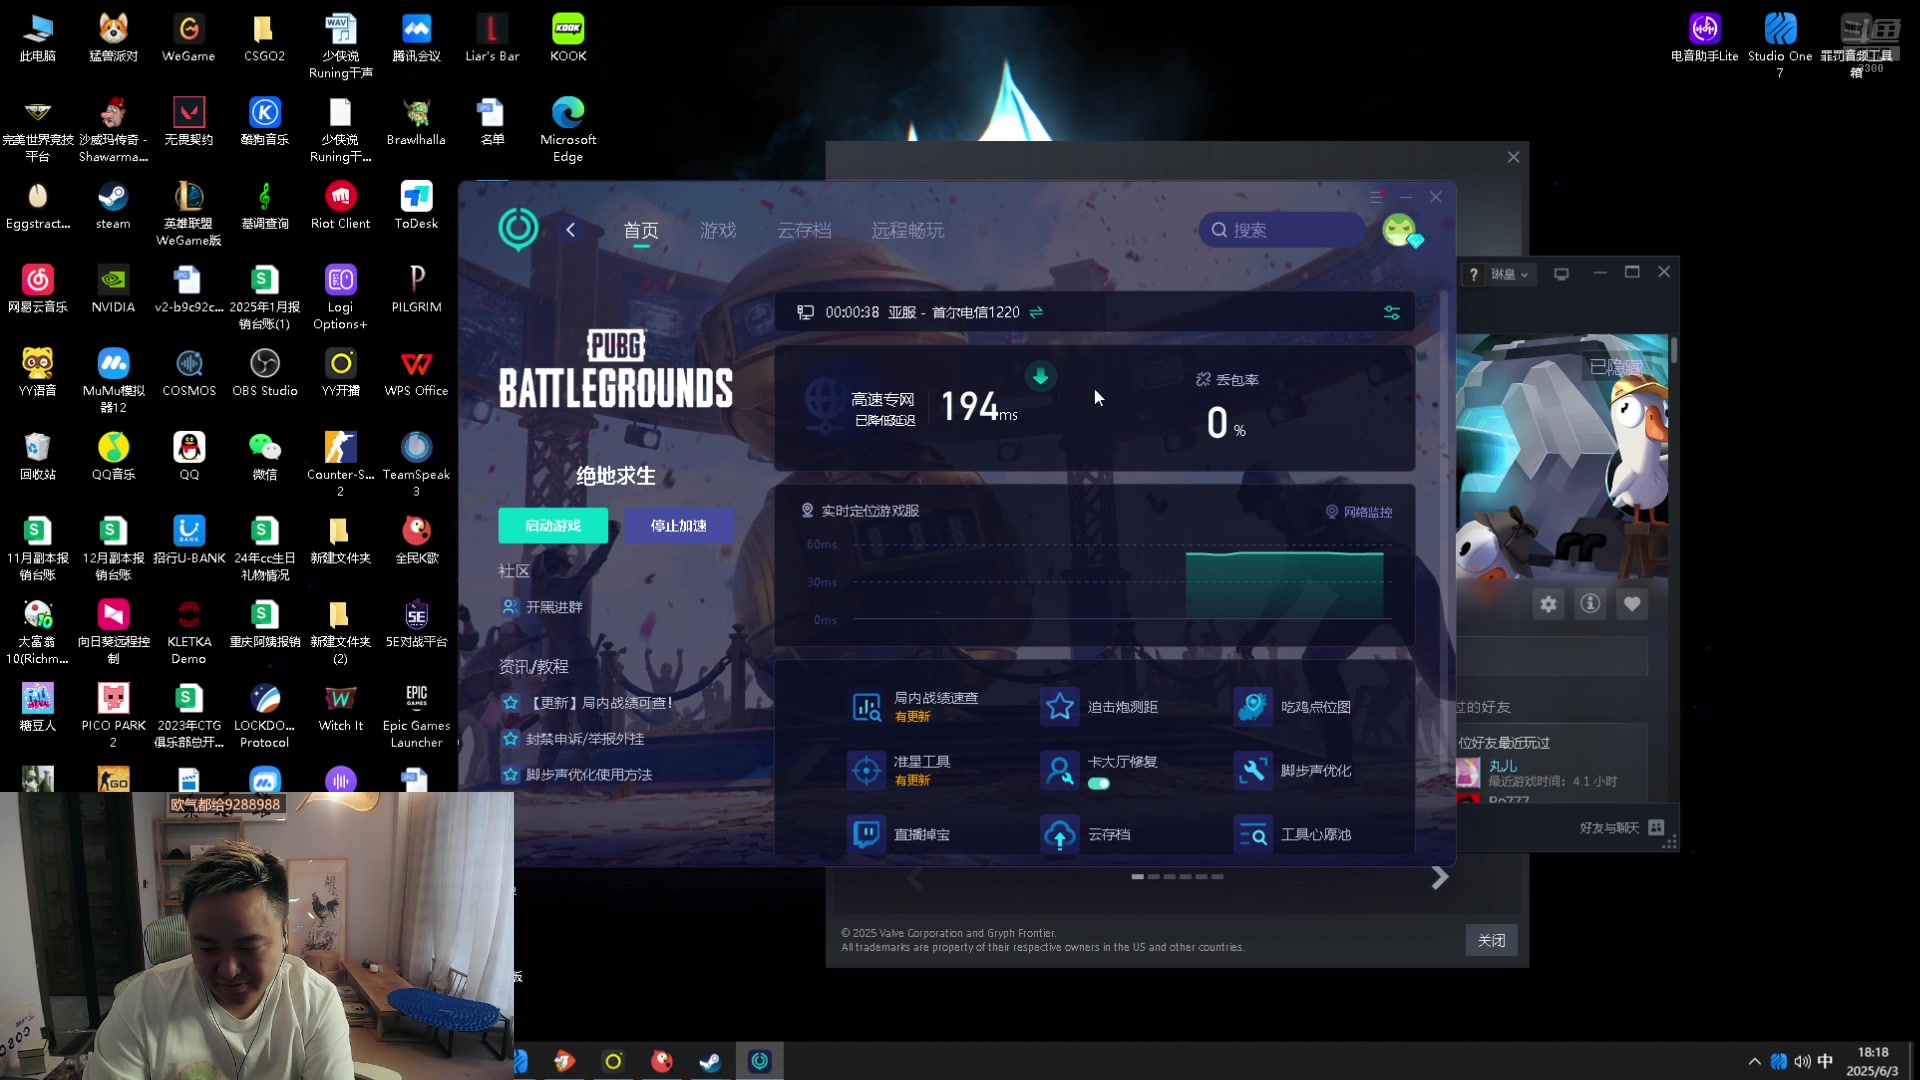Click the 搜索 search field
This screenshot has width=1920, height=1080.
1282,230
